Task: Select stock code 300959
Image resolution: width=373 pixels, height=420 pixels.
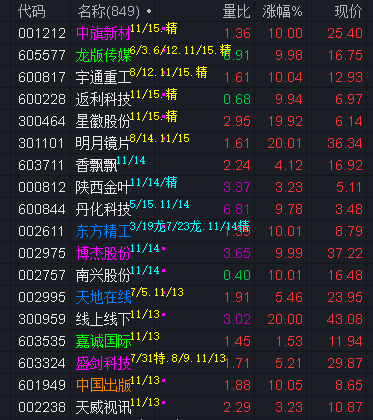Action: click(x=42, y=319)
